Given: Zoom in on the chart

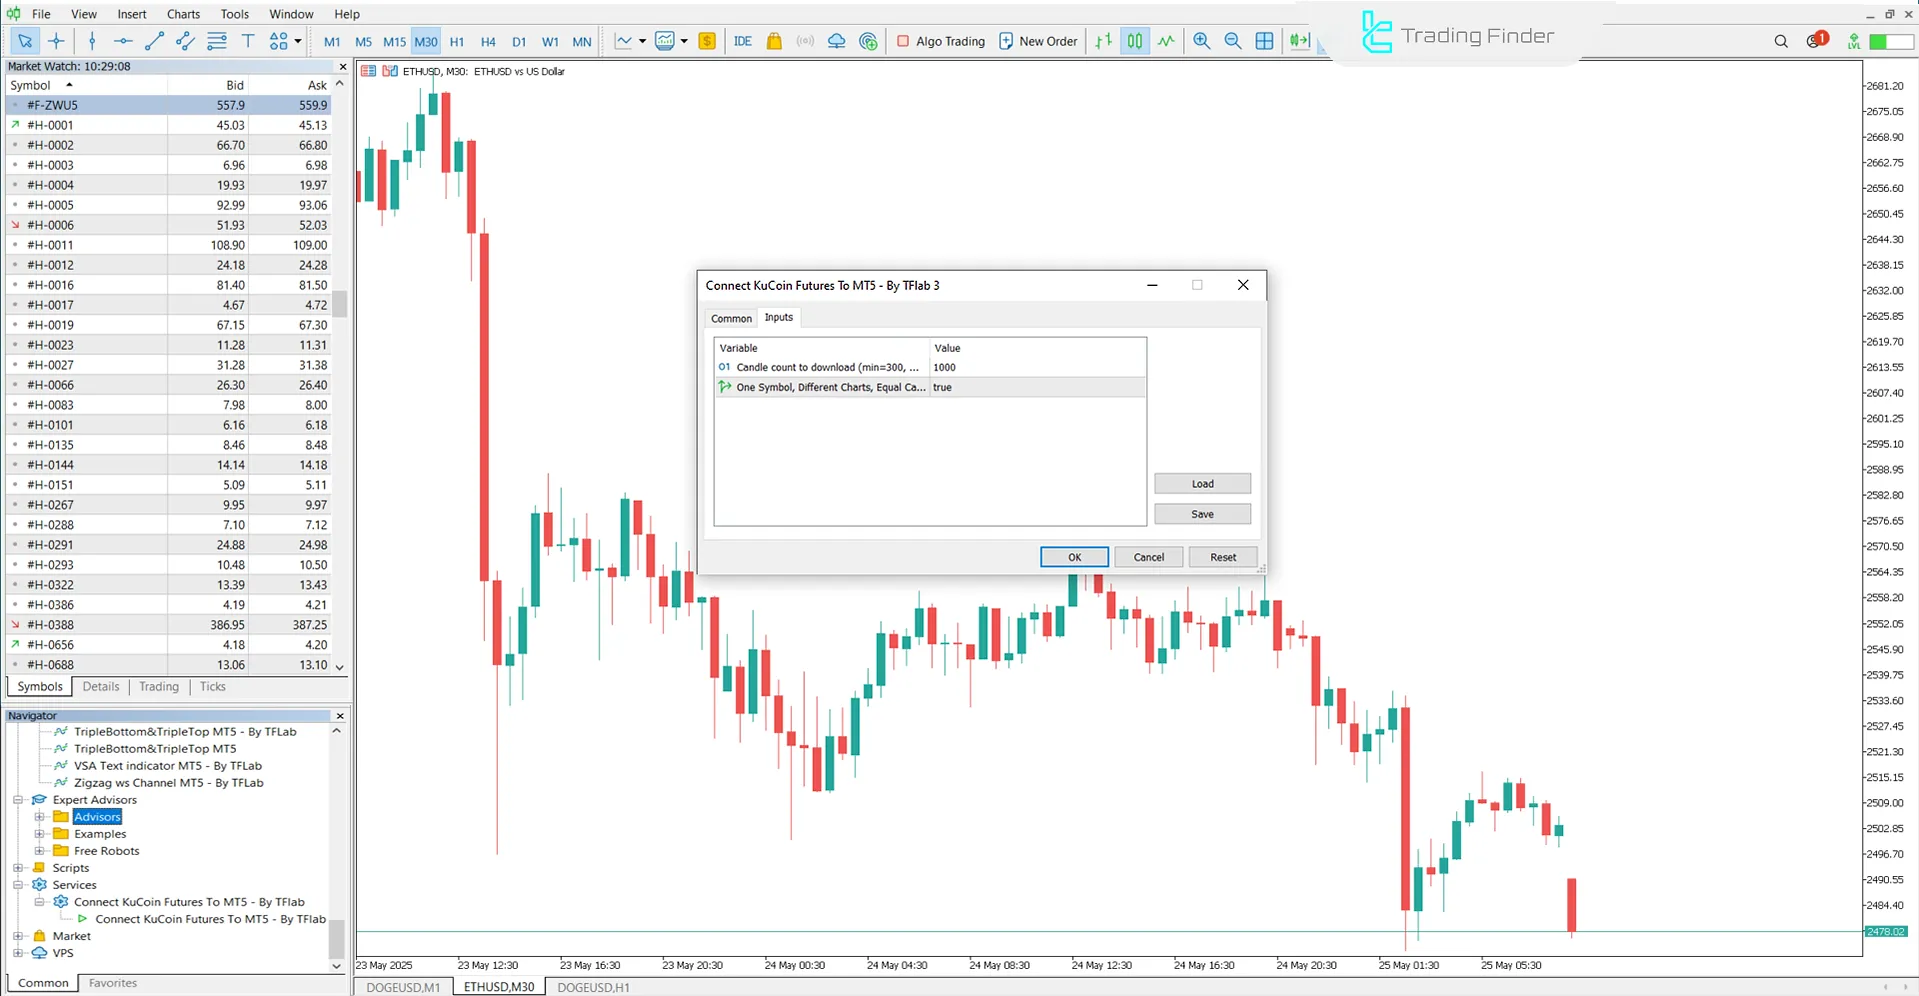Looking at the screenshot, I should click(1202, 41).
